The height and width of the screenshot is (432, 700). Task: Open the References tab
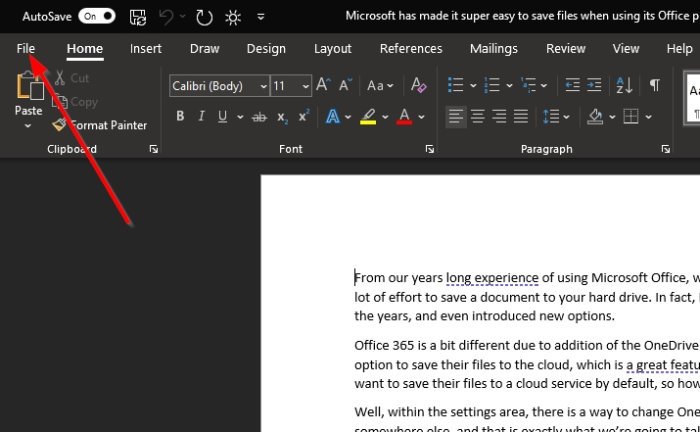click(411, 48)
